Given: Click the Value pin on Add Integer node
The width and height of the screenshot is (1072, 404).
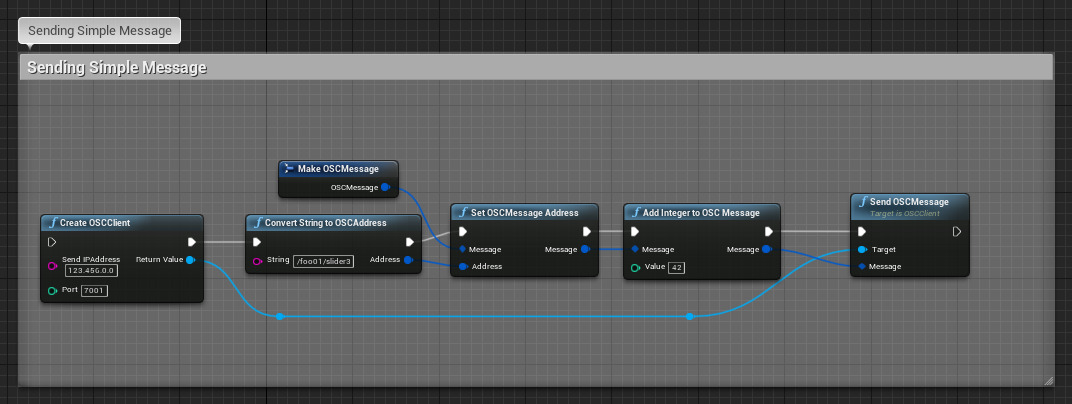Looking at the screenshot, I should [x=635, y=267].
